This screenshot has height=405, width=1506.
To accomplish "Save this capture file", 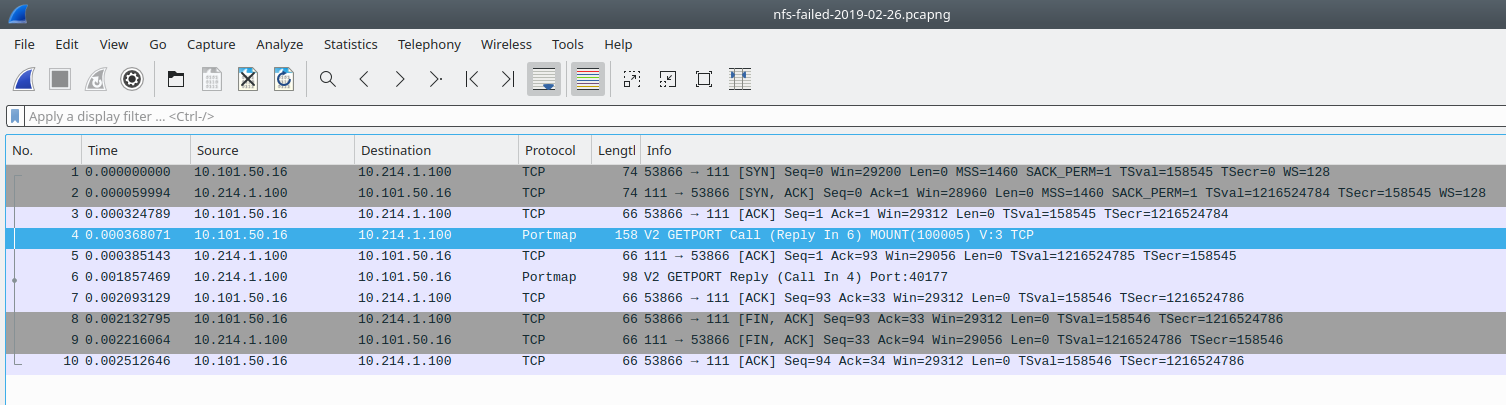I will [x=212, y=79].
